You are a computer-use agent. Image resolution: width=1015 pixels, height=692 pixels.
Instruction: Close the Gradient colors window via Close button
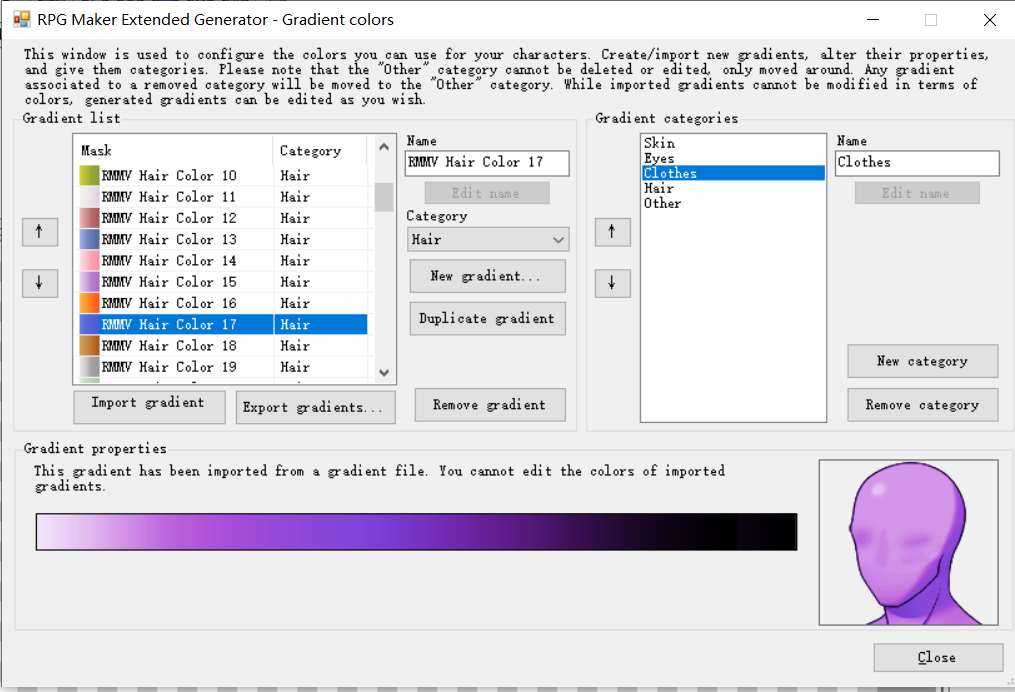[x=938, y=658]
